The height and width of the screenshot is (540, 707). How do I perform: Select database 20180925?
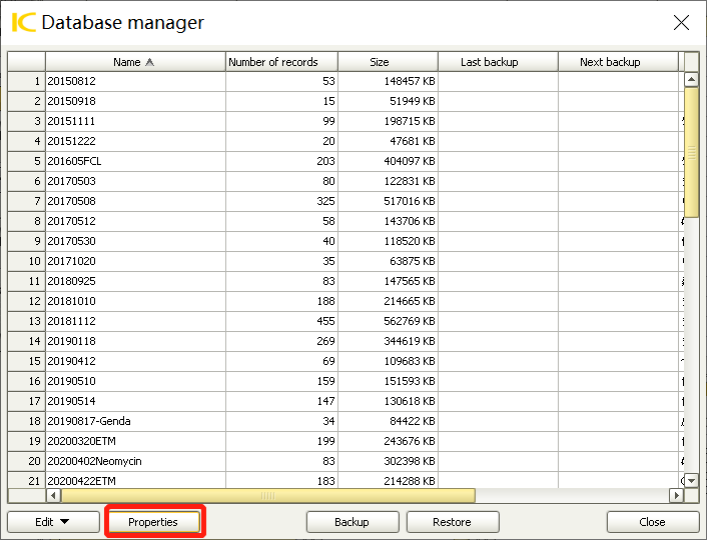[x=135, y=281]
